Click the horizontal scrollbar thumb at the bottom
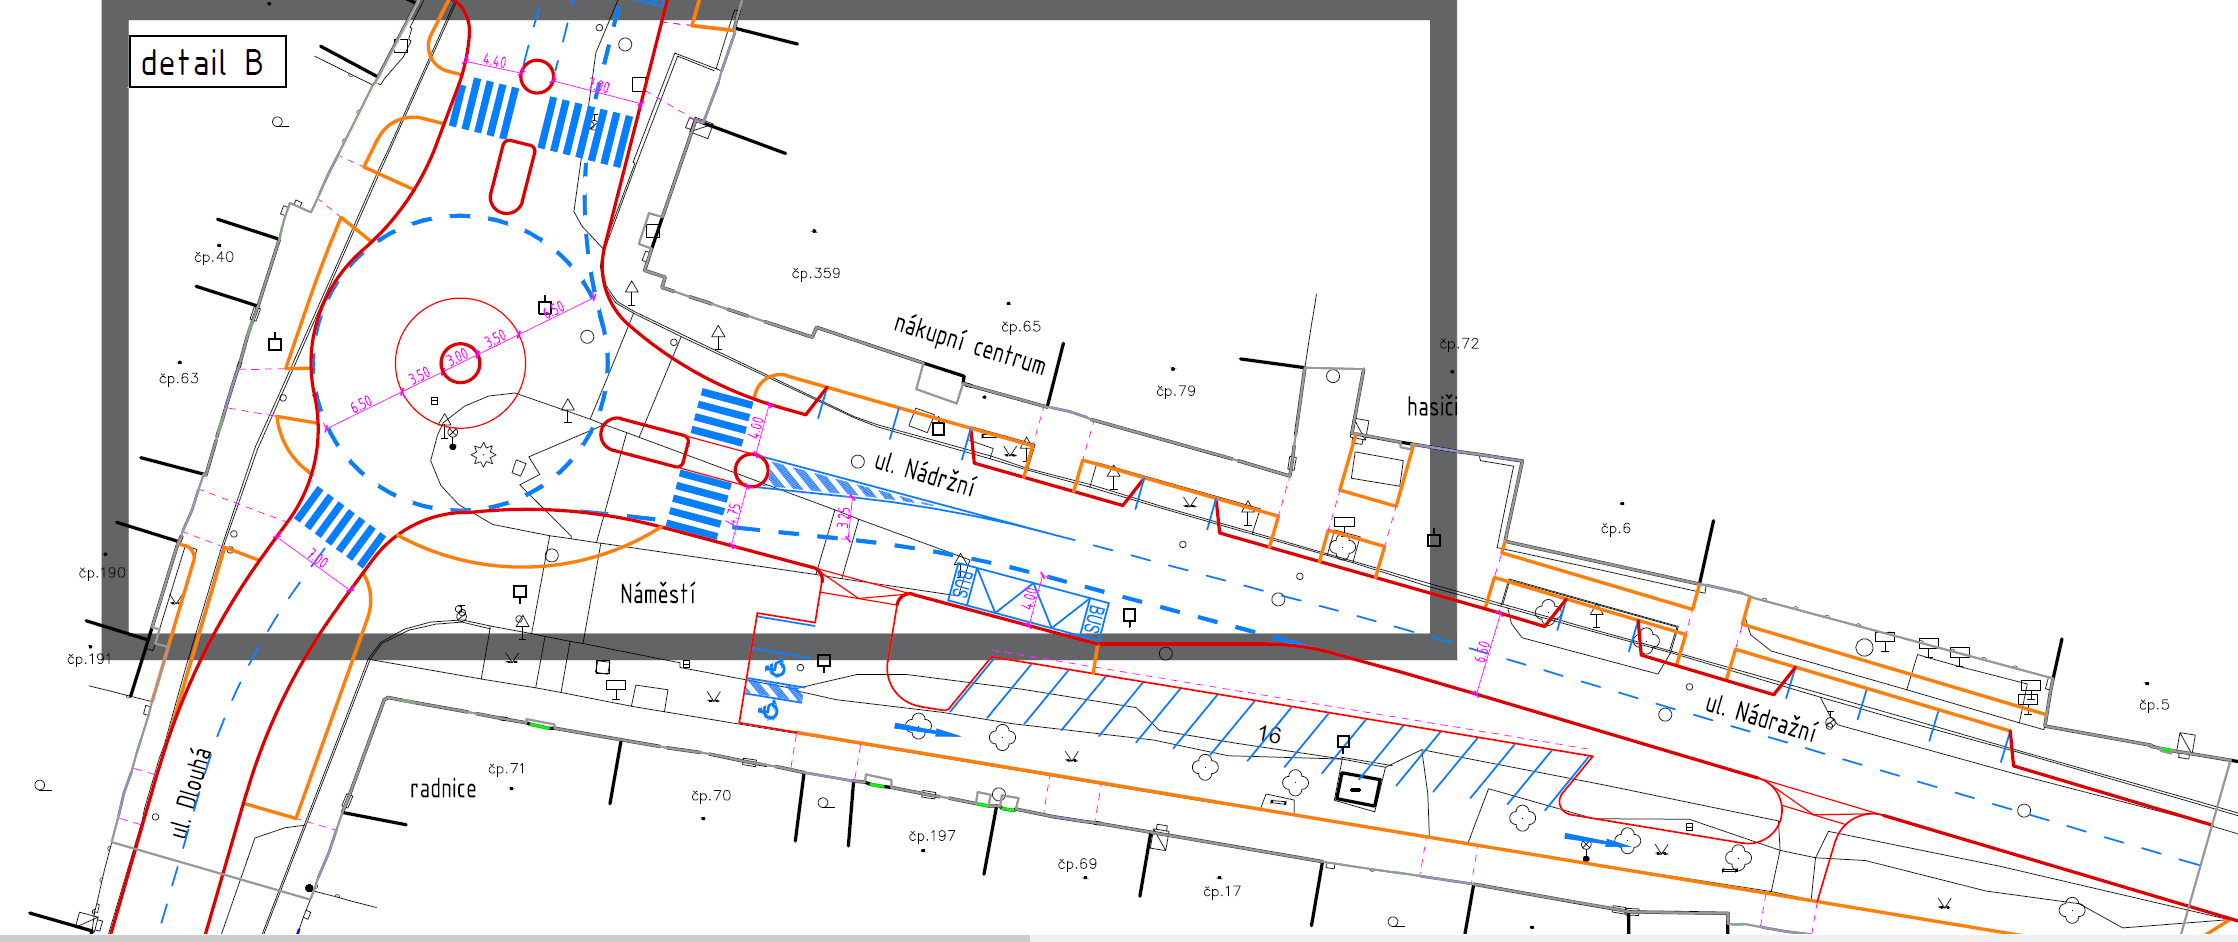 click(x=515, y=938)
